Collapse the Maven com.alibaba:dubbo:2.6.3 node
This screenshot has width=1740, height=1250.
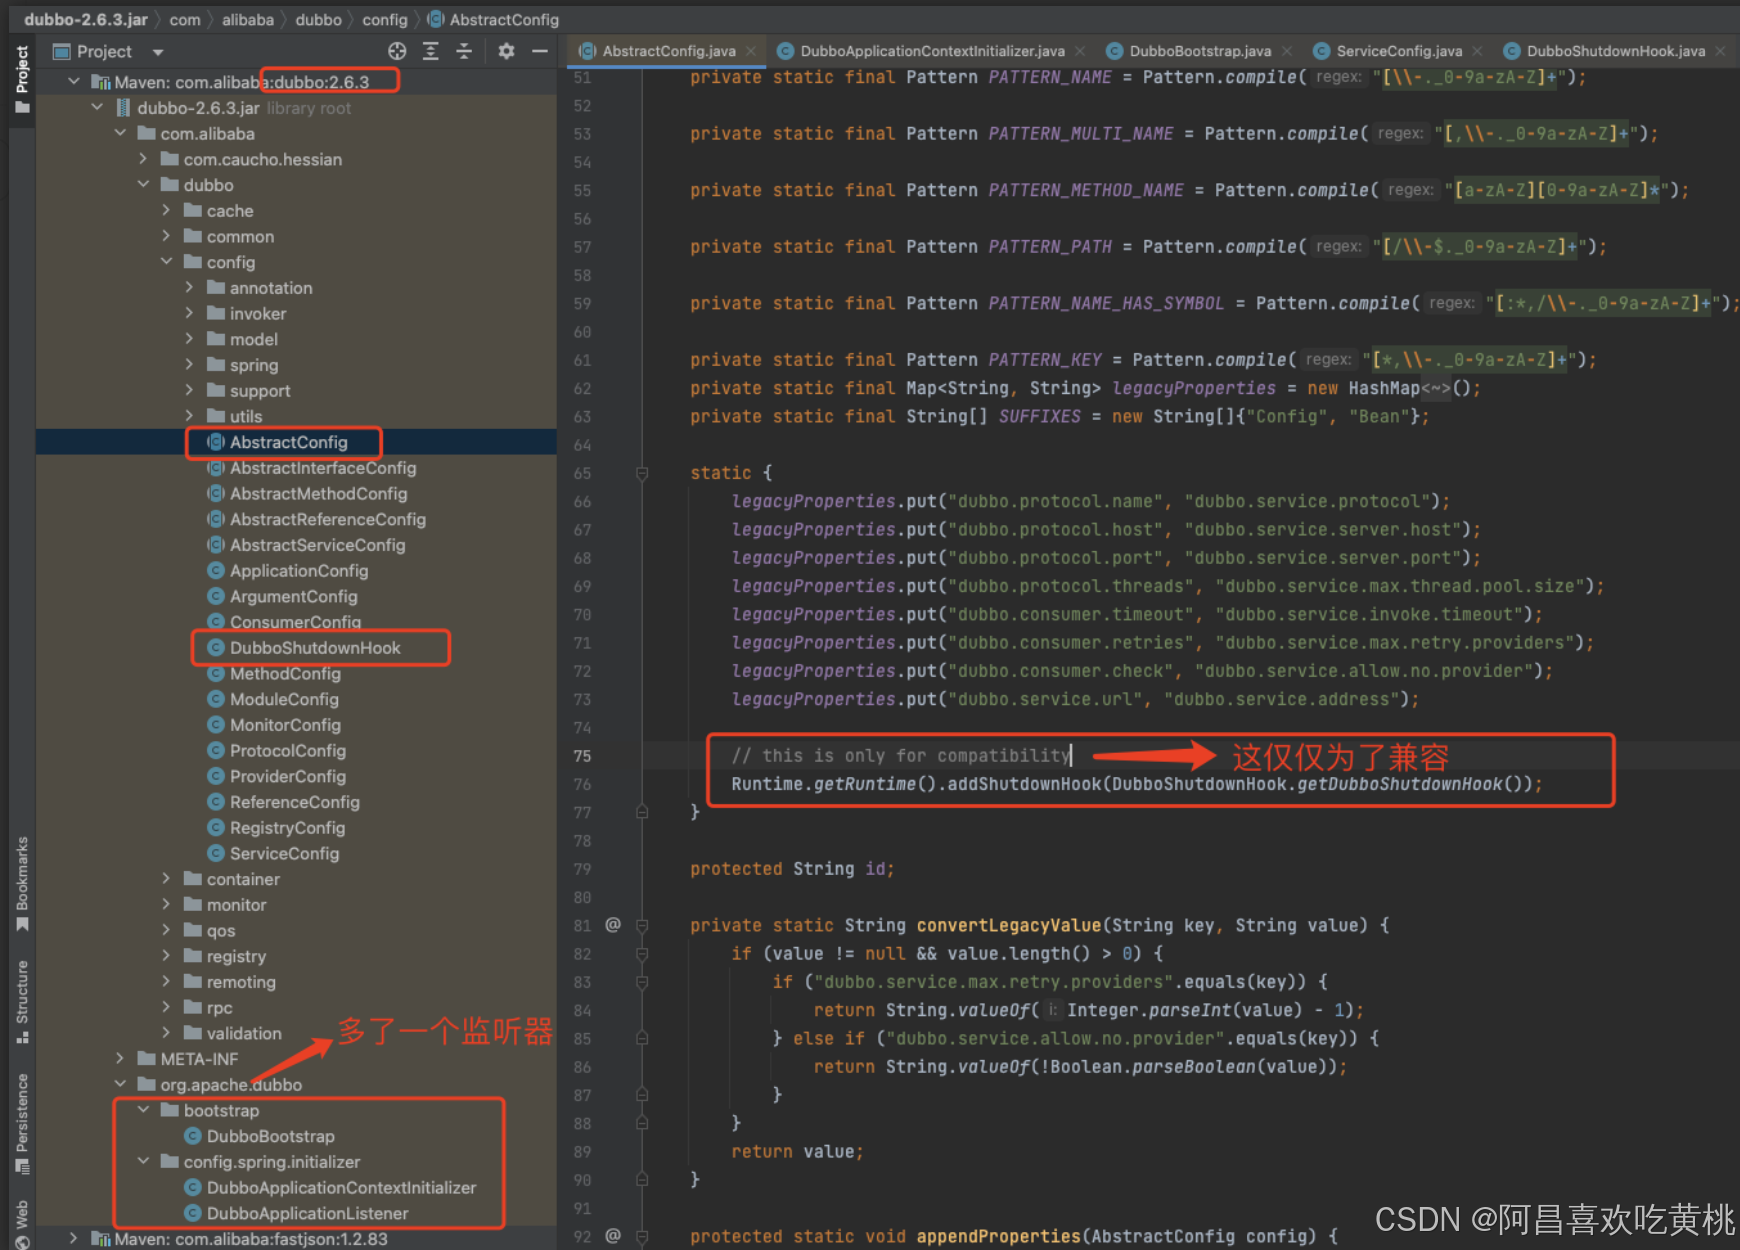click(x=73, y=82)
